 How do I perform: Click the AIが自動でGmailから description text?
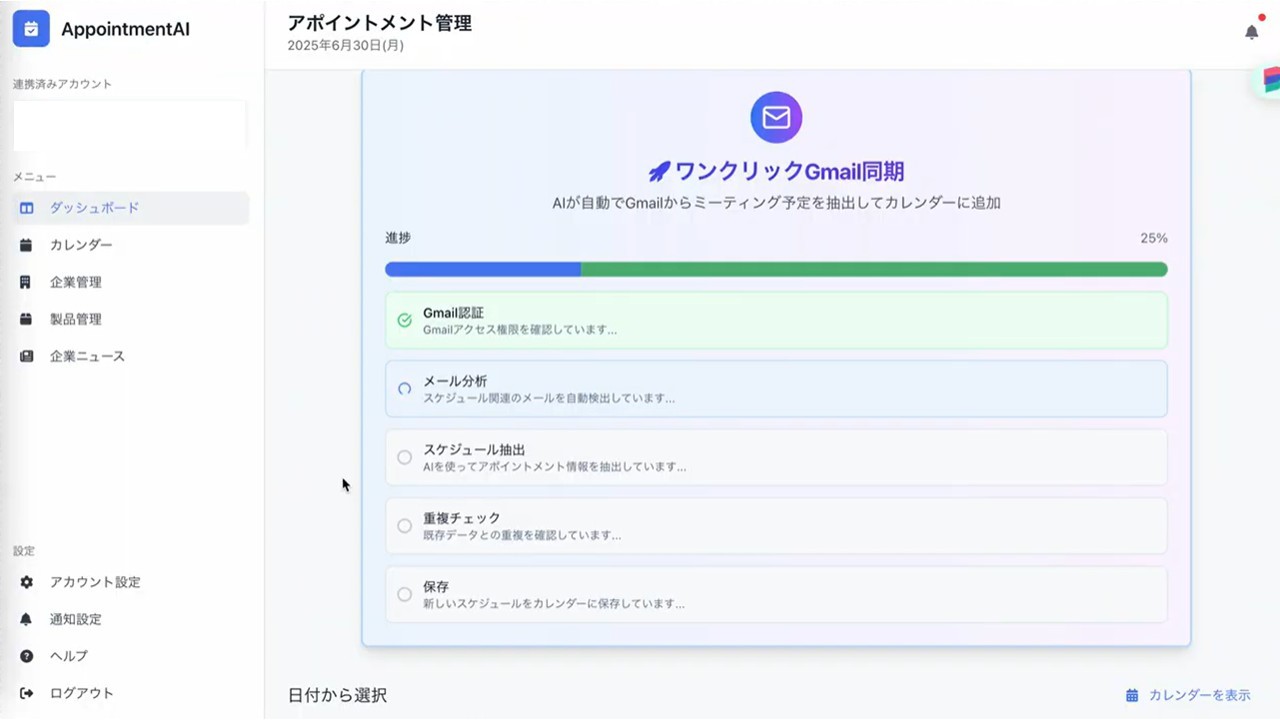point(776,203)
